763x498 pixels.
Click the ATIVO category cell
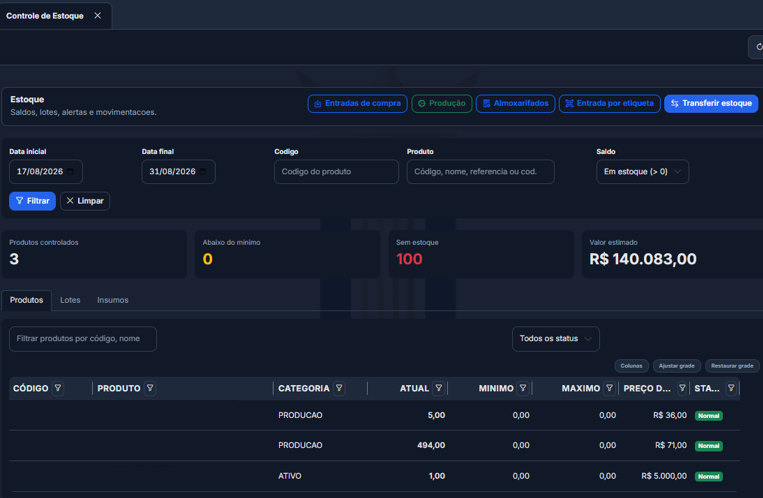(290, 476)
